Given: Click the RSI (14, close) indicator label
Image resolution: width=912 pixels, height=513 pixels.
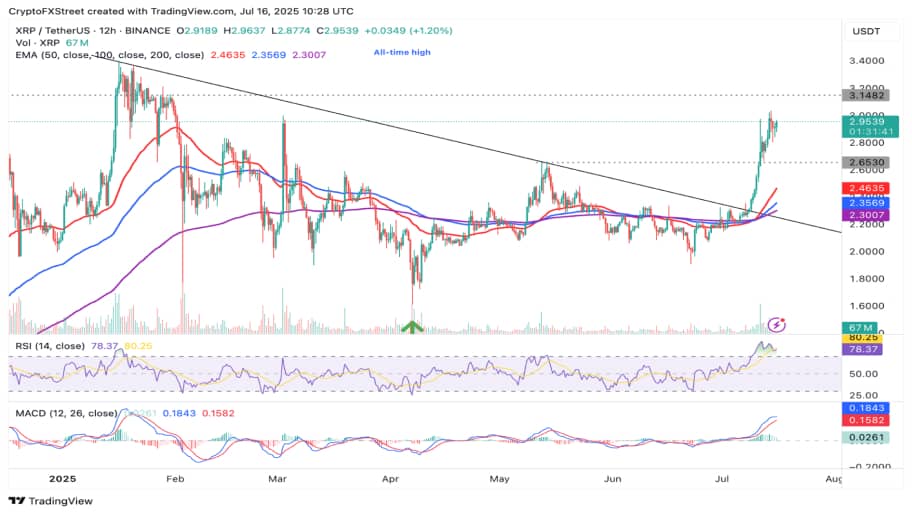Looking at the screenshot, I should click(50, 346).
